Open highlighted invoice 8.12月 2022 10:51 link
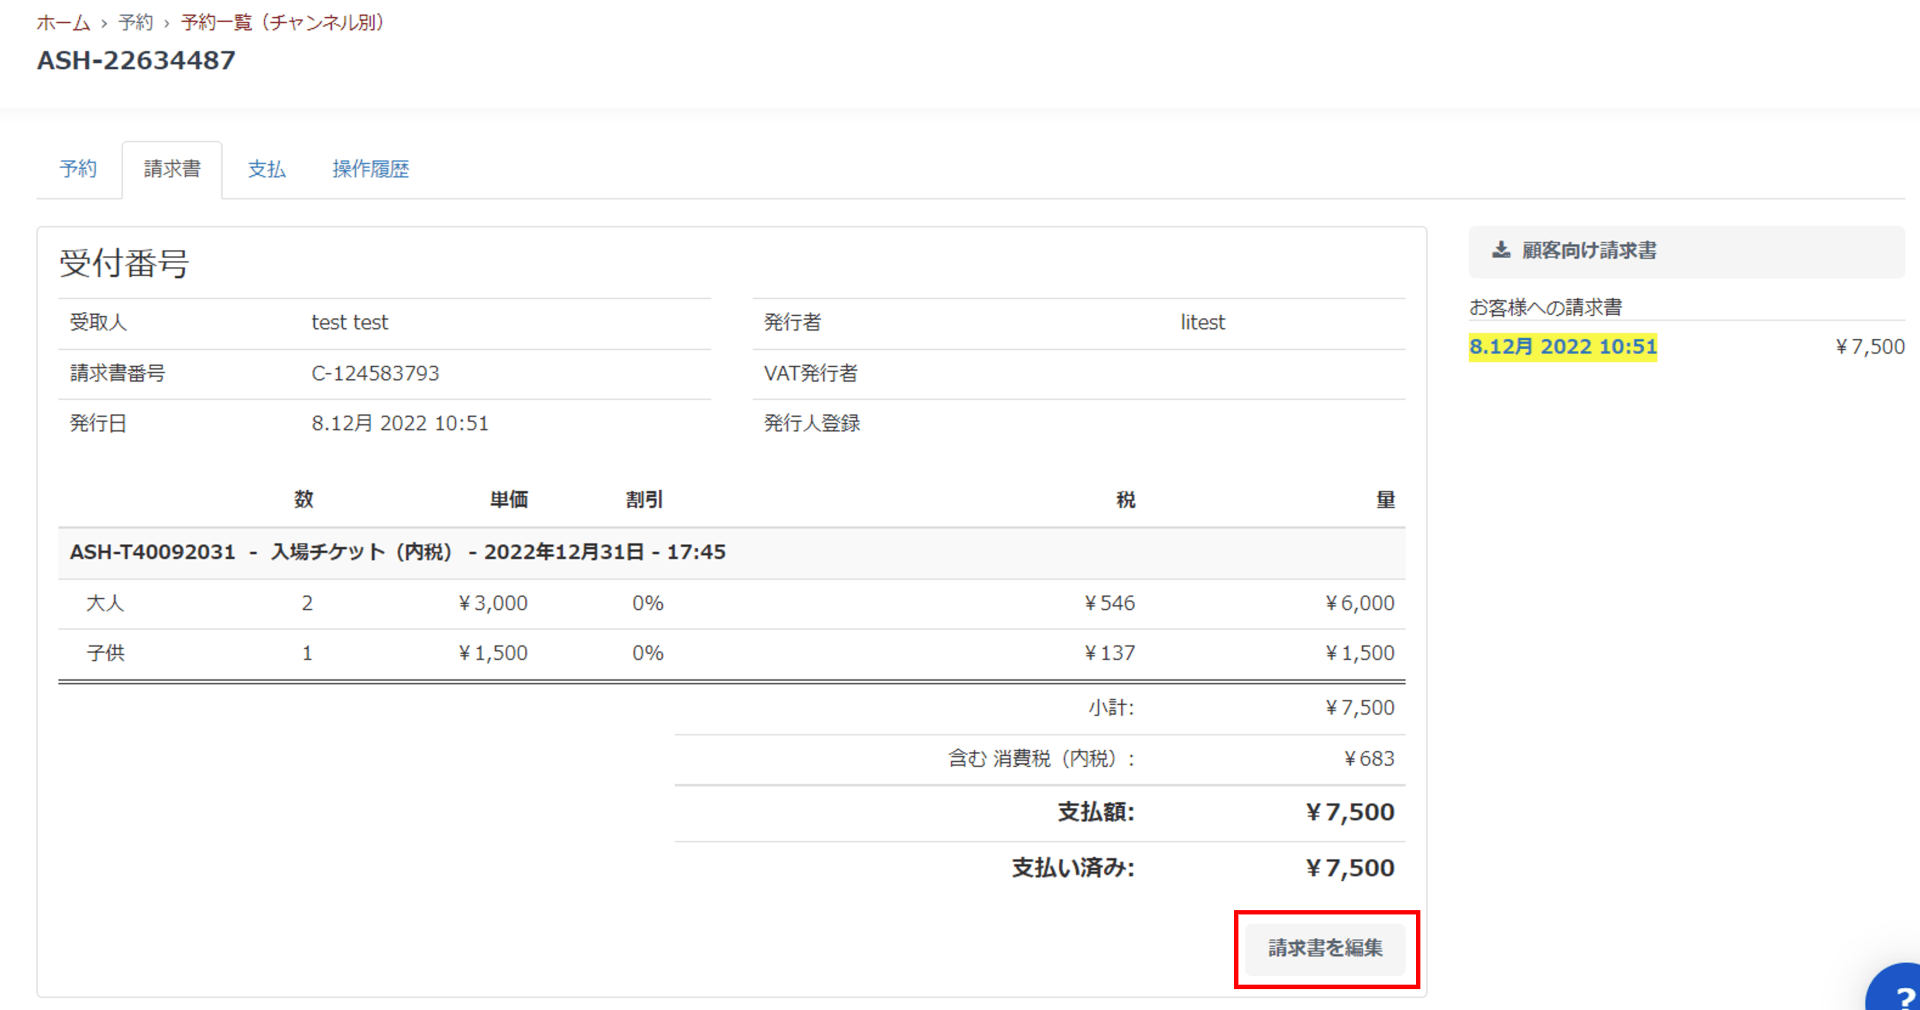This screenshot has width=1920, height=1010. pos(1562,347)
